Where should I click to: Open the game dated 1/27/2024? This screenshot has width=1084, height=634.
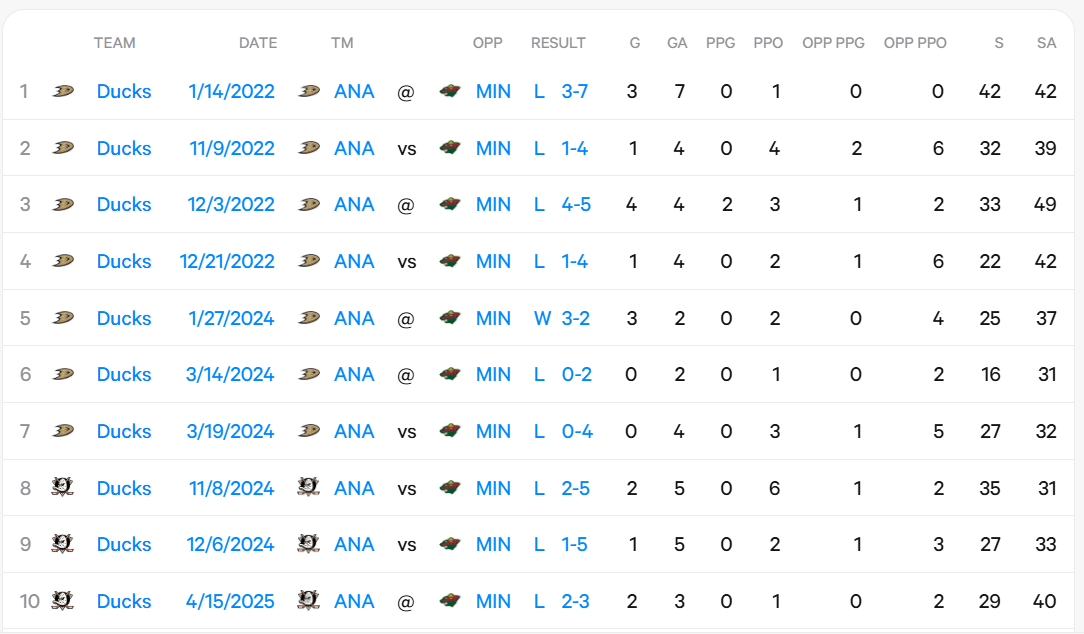coord(231,318)
